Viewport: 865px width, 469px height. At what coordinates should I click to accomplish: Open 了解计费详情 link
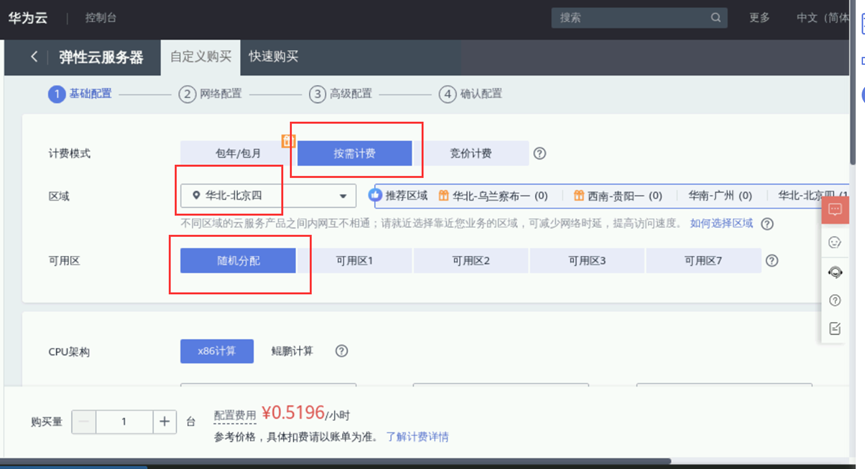(417, 436)
